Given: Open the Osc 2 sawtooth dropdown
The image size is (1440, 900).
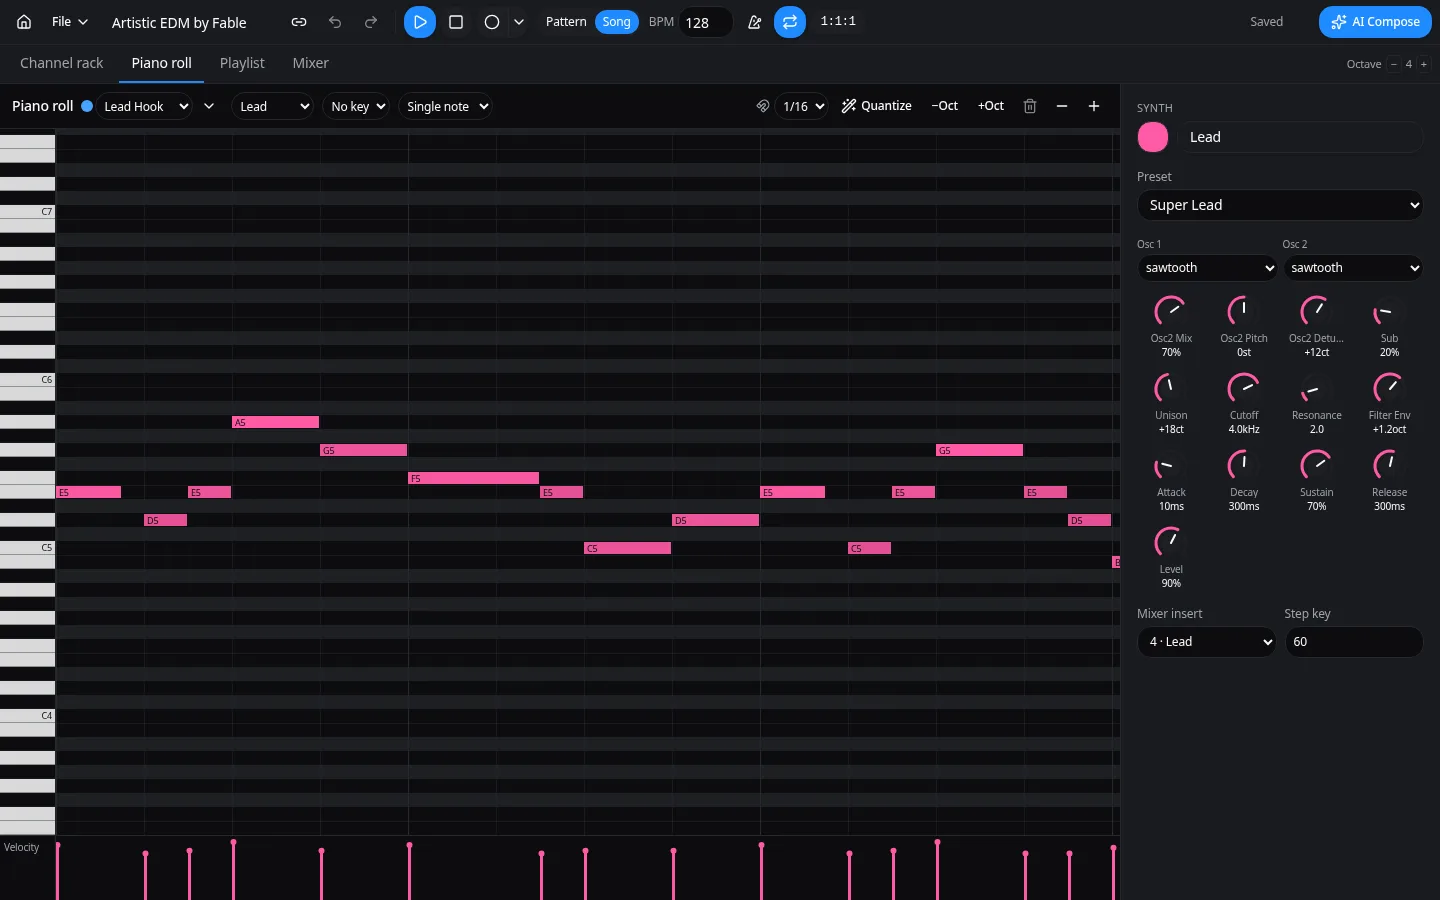Looking at the screenshot, I should click(x=1353, y=268).
